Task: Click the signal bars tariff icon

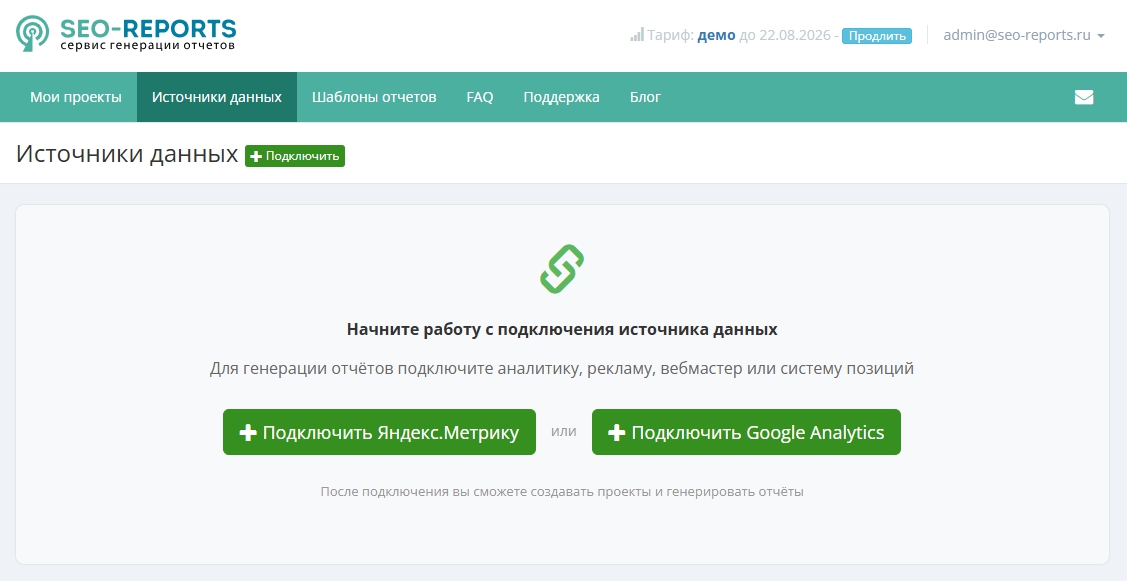Action: click(x=637, y=35)
